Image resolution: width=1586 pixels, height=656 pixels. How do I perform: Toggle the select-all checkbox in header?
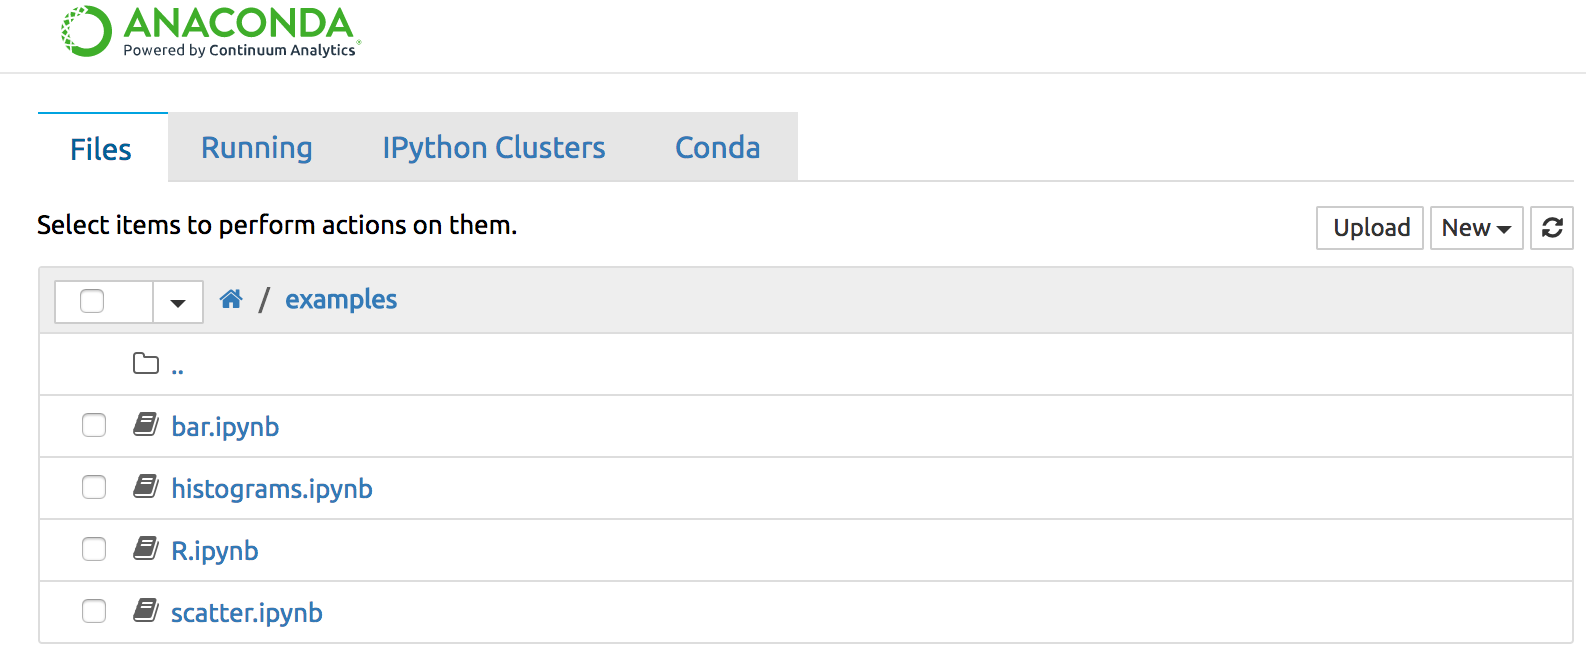point(92,301)
